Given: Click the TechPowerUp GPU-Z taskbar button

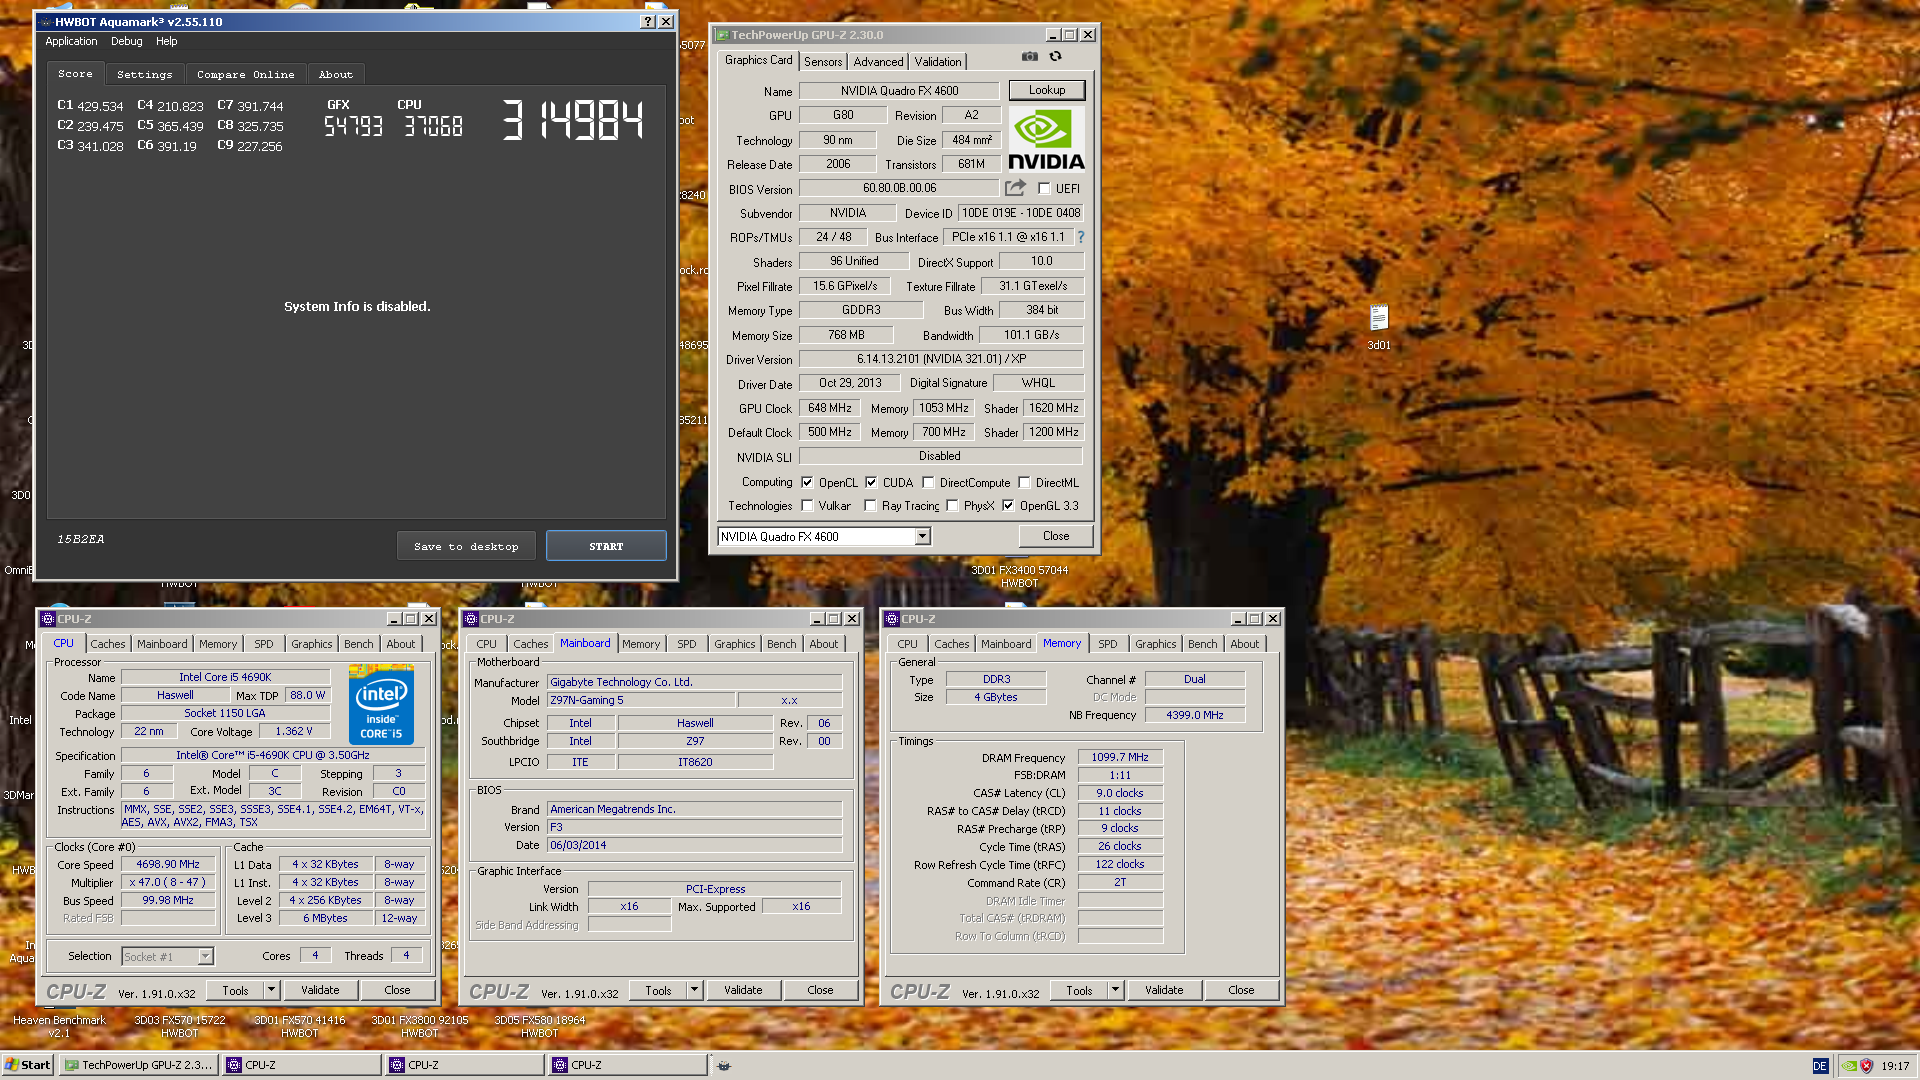Looking at the screenshot, I should click(x=138, y=1065).
